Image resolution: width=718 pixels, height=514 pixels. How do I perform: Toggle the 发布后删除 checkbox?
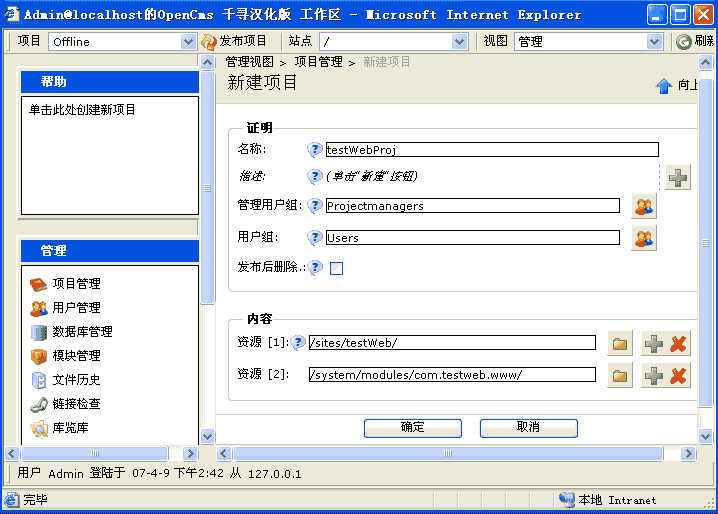click(x=337, y=268)
